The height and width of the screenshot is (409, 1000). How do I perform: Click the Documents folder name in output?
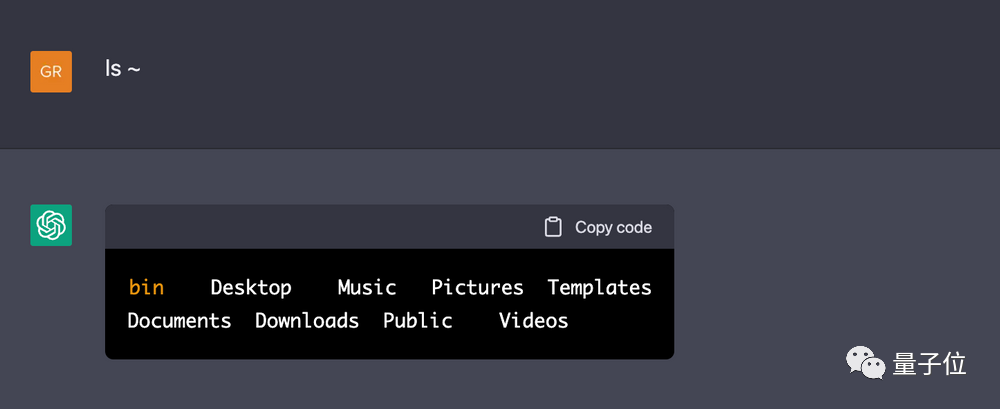point(180,321)
